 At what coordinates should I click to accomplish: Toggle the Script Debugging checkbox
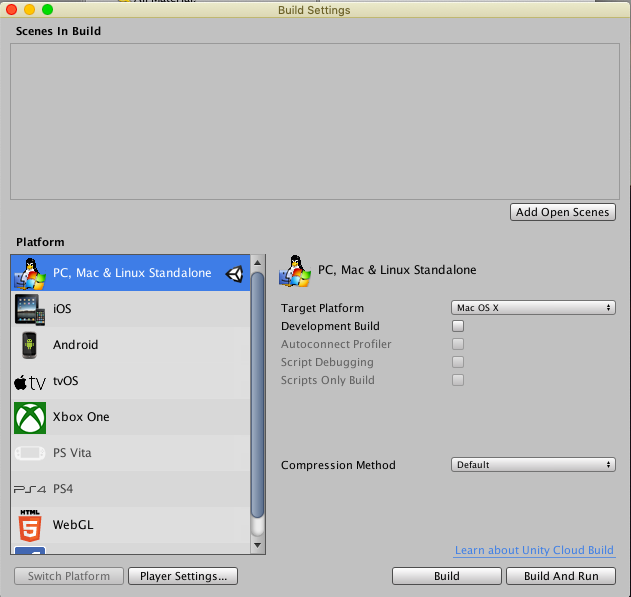click(x=458, y=362)
